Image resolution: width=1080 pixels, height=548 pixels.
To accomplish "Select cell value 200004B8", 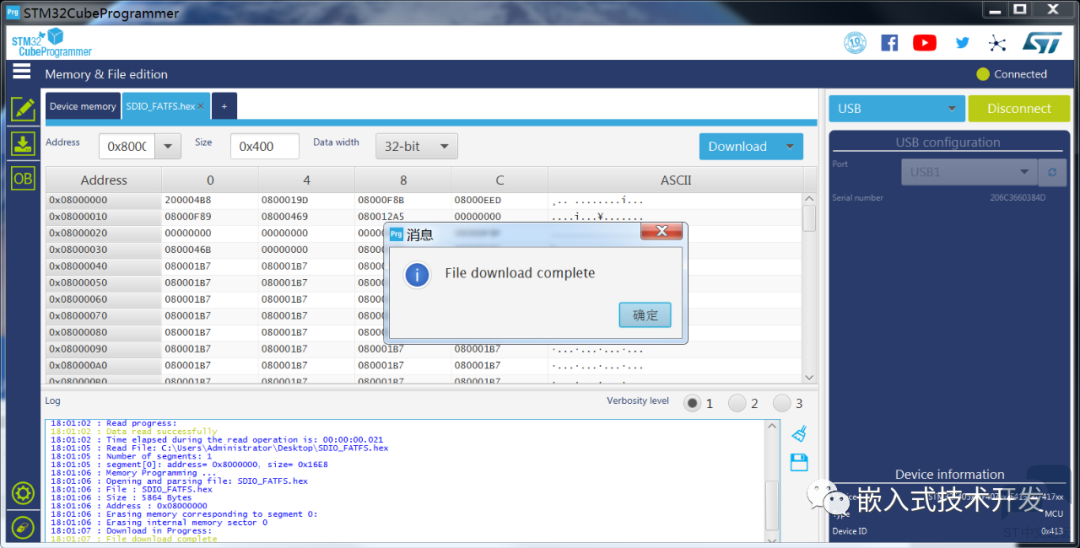I will point(187,200).
